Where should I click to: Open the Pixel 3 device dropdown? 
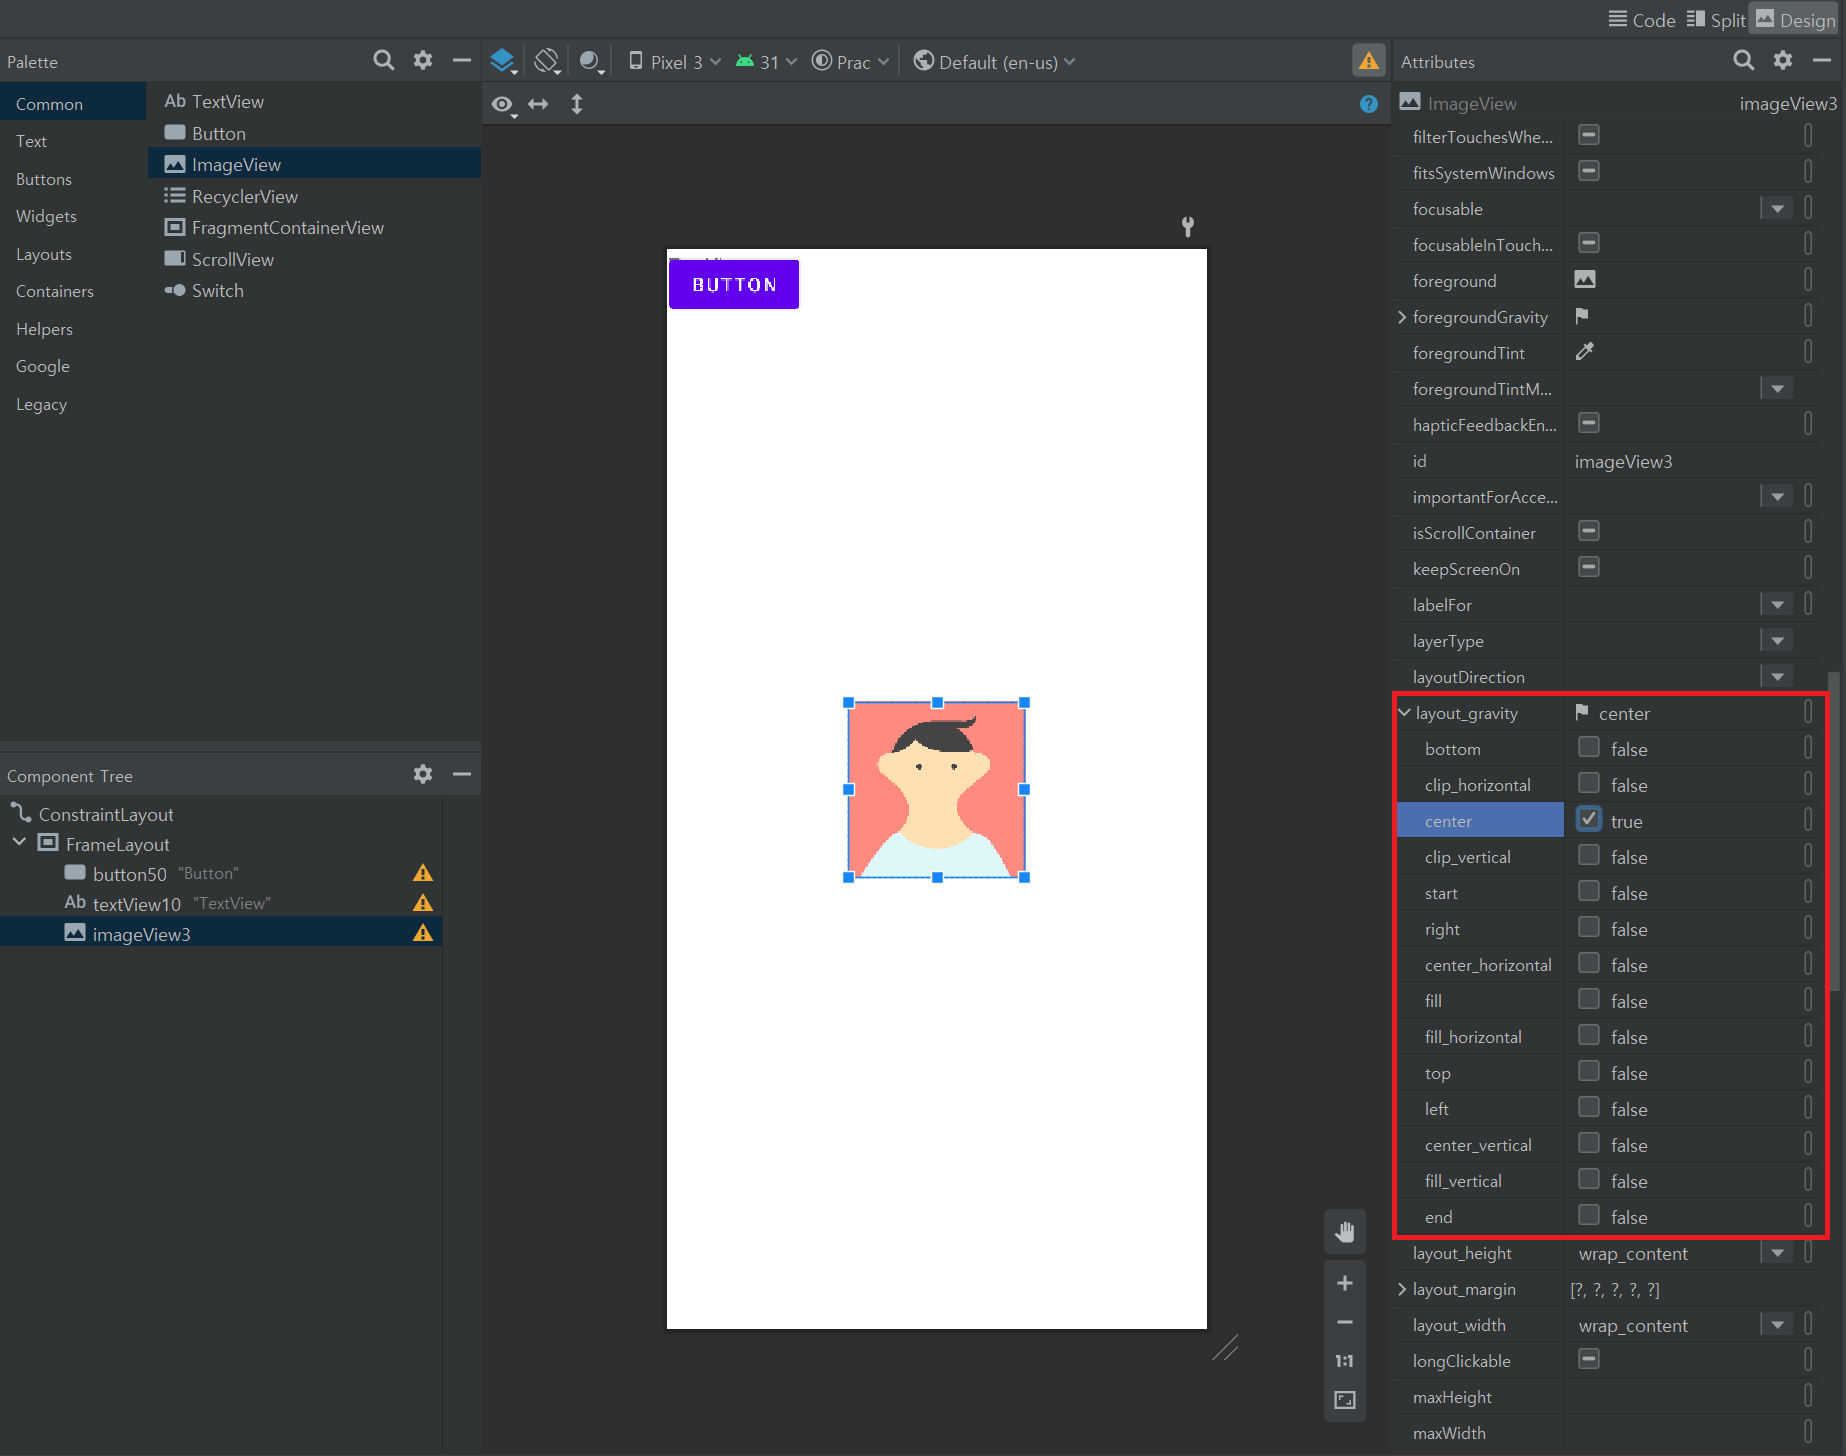coord(675,62)
